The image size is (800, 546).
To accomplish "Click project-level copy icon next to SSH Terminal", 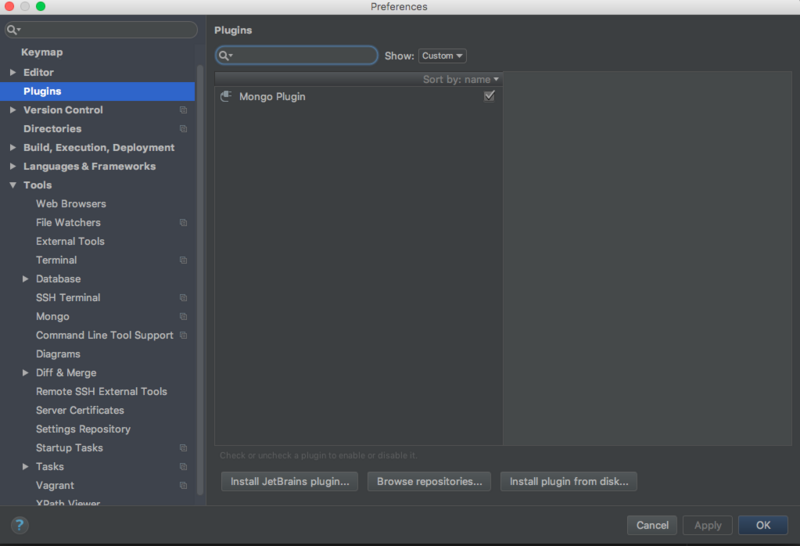I will [183, 297].
